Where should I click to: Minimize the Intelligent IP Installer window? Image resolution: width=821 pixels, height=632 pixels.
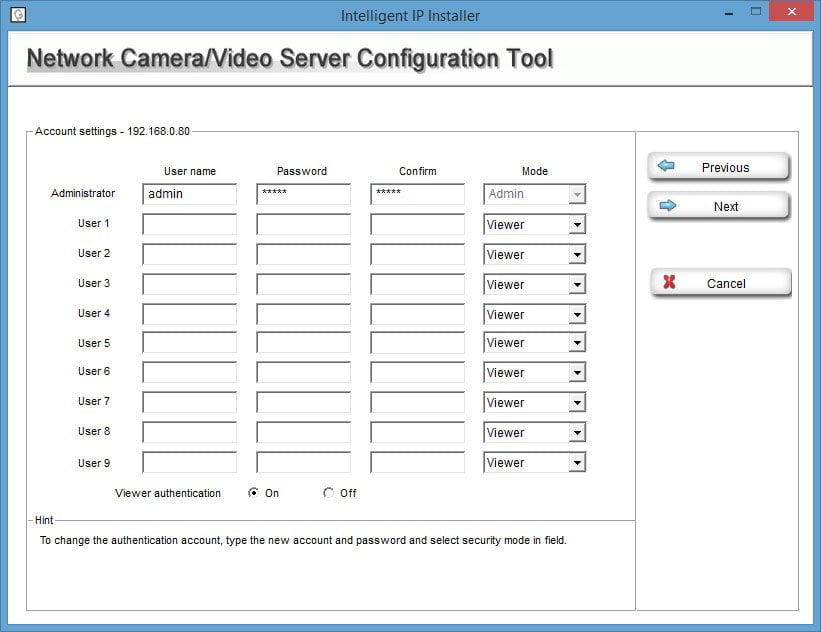point(729,13)
